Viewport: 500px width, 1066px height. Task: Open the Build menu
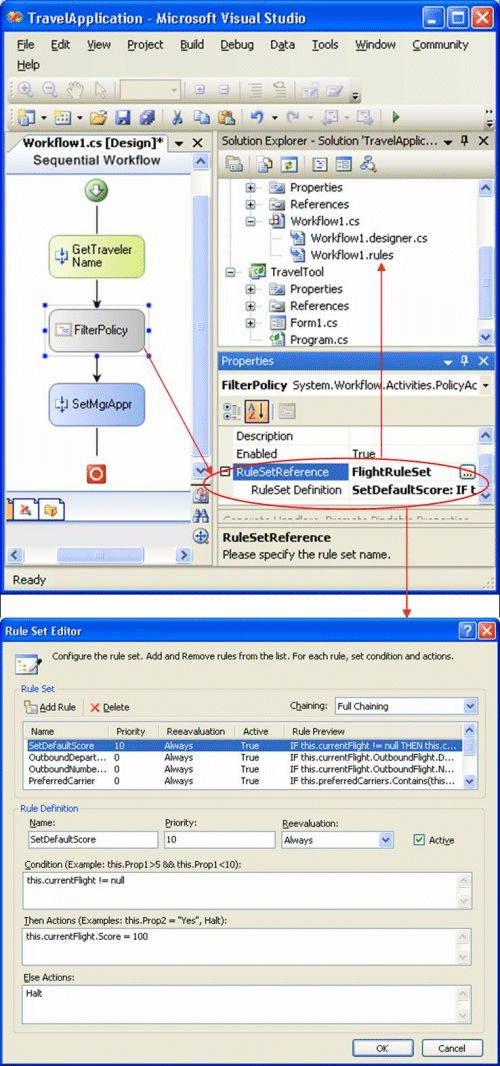(x=192, y=44)
